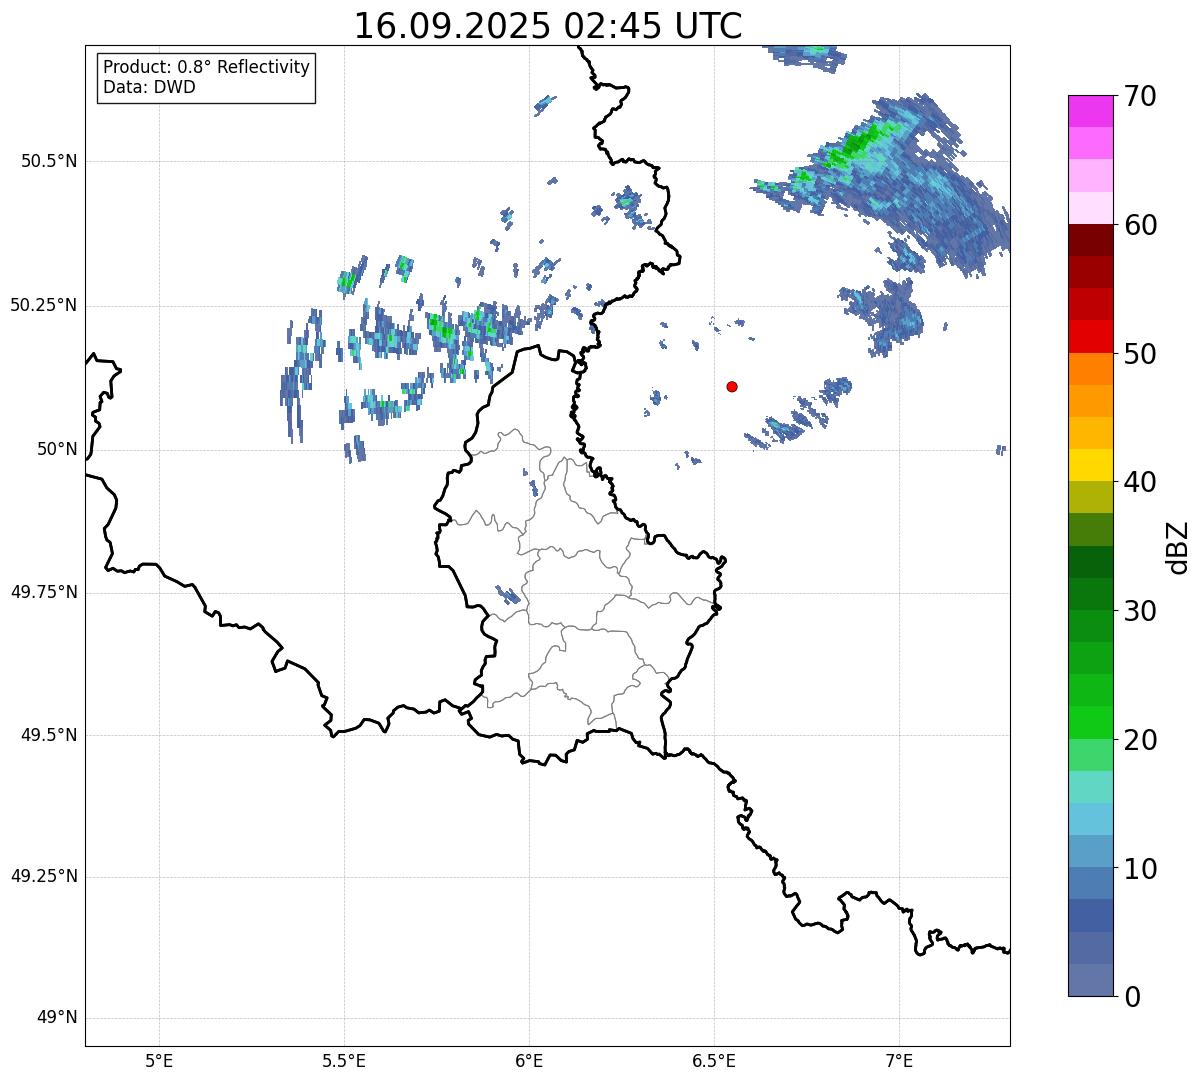Image resolution: width=1202 pixels, height=1081 pixels.
Task: Click the title '16.09.2025 02:45 UTC'
Action: [x=548, y=26]
